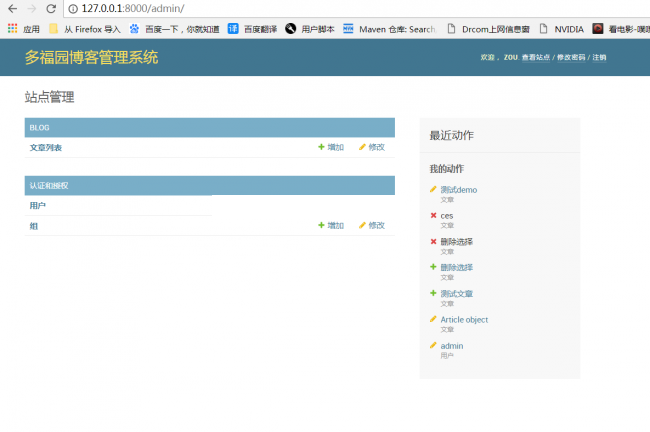Go back using the browser back arrow
Image resolution: width=650 pixels, height=432 pixels.
point(13,8)
